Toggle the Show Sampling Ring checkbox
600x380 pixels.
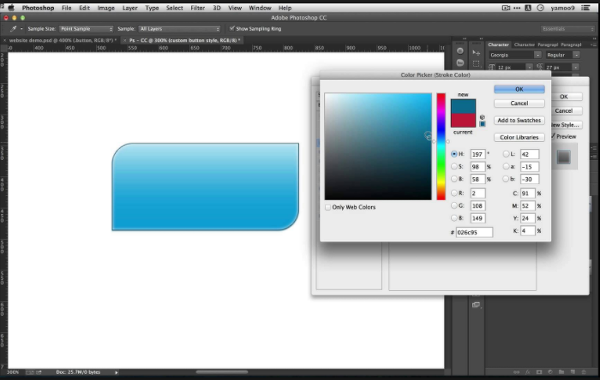tap(232, 29)
